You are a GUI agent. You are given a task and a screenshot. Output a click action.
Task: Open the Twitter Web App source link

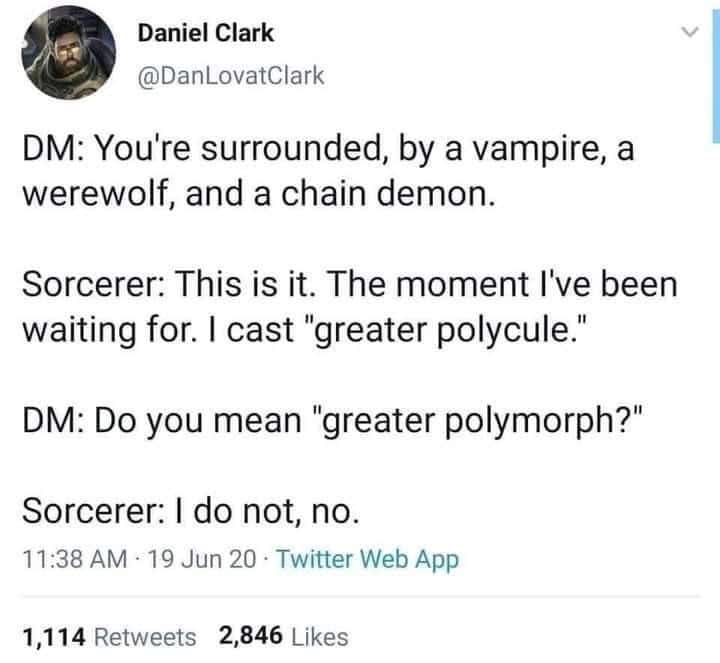click(367, 559)
